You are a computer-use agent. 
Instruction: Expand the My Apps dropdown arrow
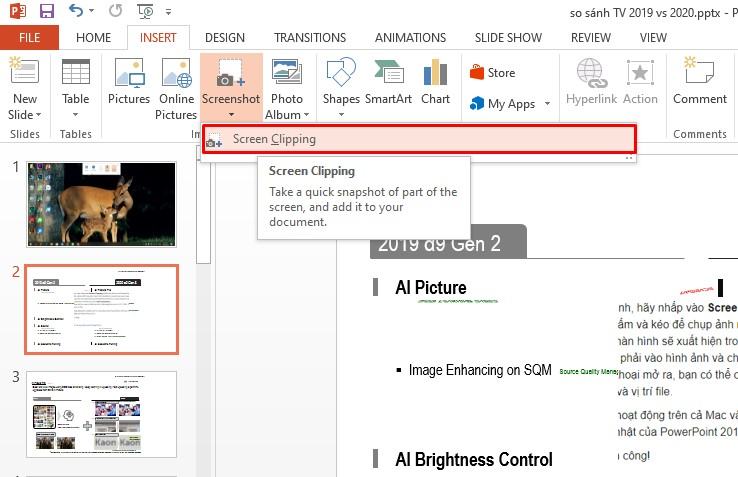click(x=547, y=104)
